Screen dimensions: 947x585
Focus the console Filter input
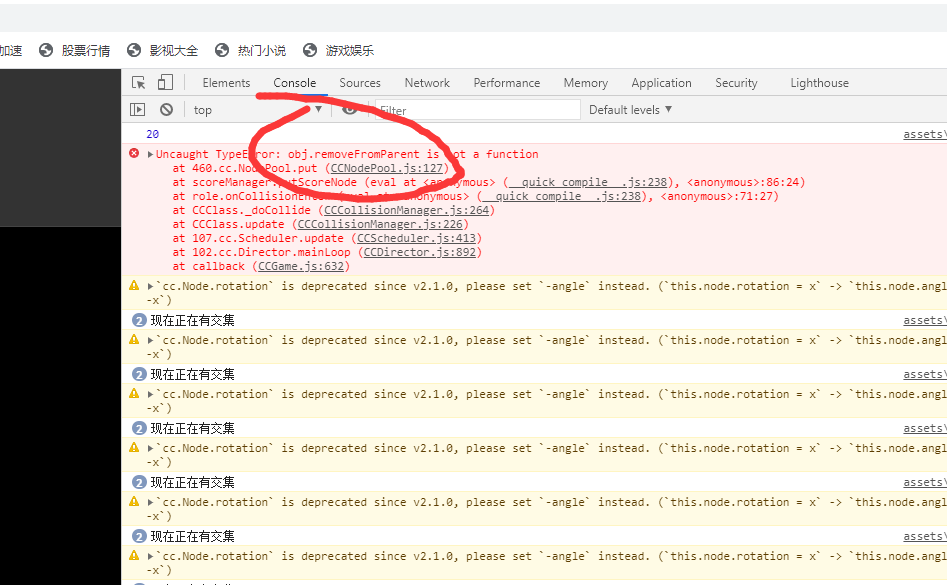[x=478, y=110]
